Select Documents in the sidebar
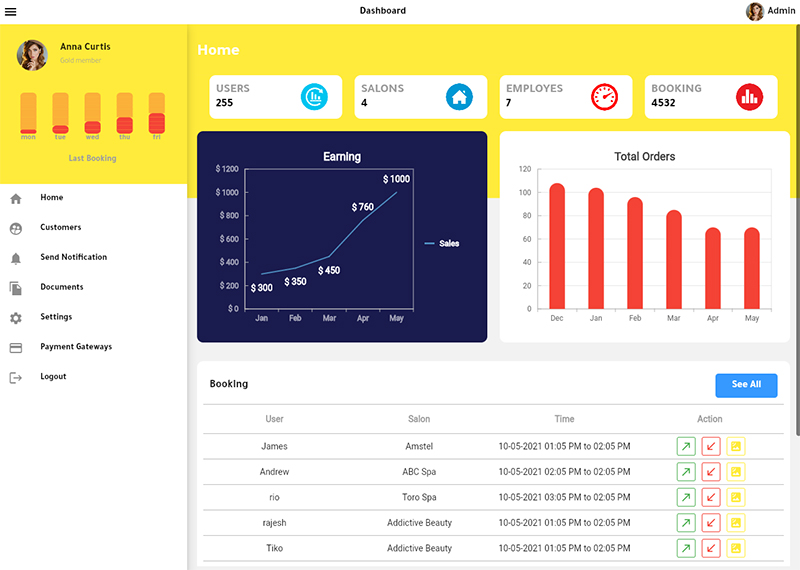The width and height of the screenshot is (800, 570). point(61,287)
